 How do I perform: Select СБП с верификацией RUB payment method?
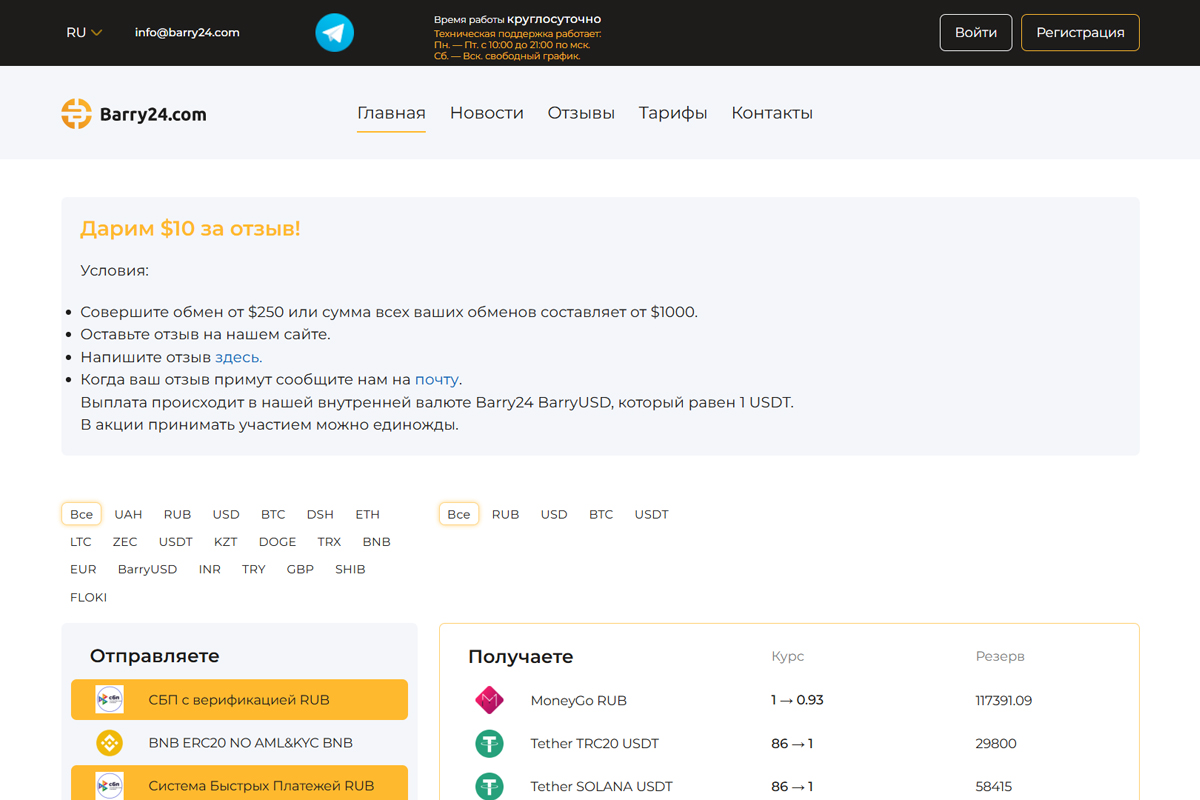(x=238, y=699)
